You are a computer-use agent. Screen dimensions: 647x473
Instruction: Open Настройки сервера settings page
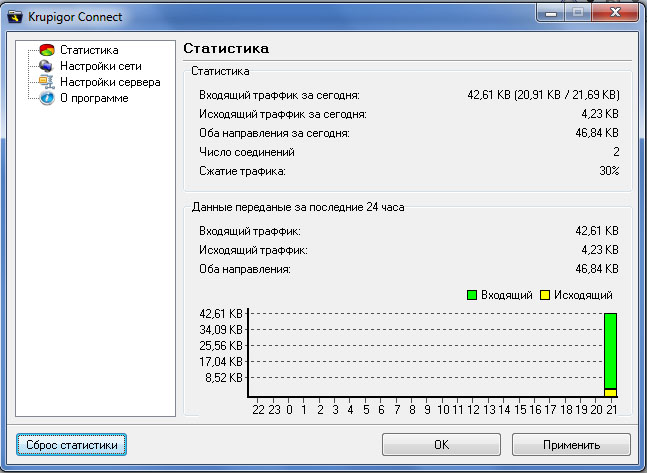click(x=109, y=81)
